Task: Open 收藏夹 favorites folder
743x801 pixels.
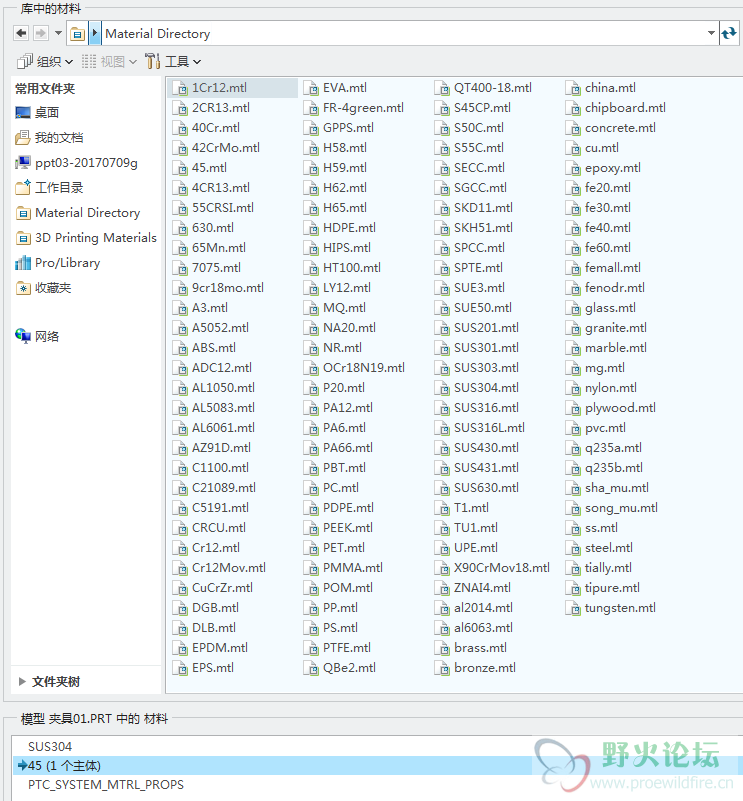Action: tap(43, 288)
